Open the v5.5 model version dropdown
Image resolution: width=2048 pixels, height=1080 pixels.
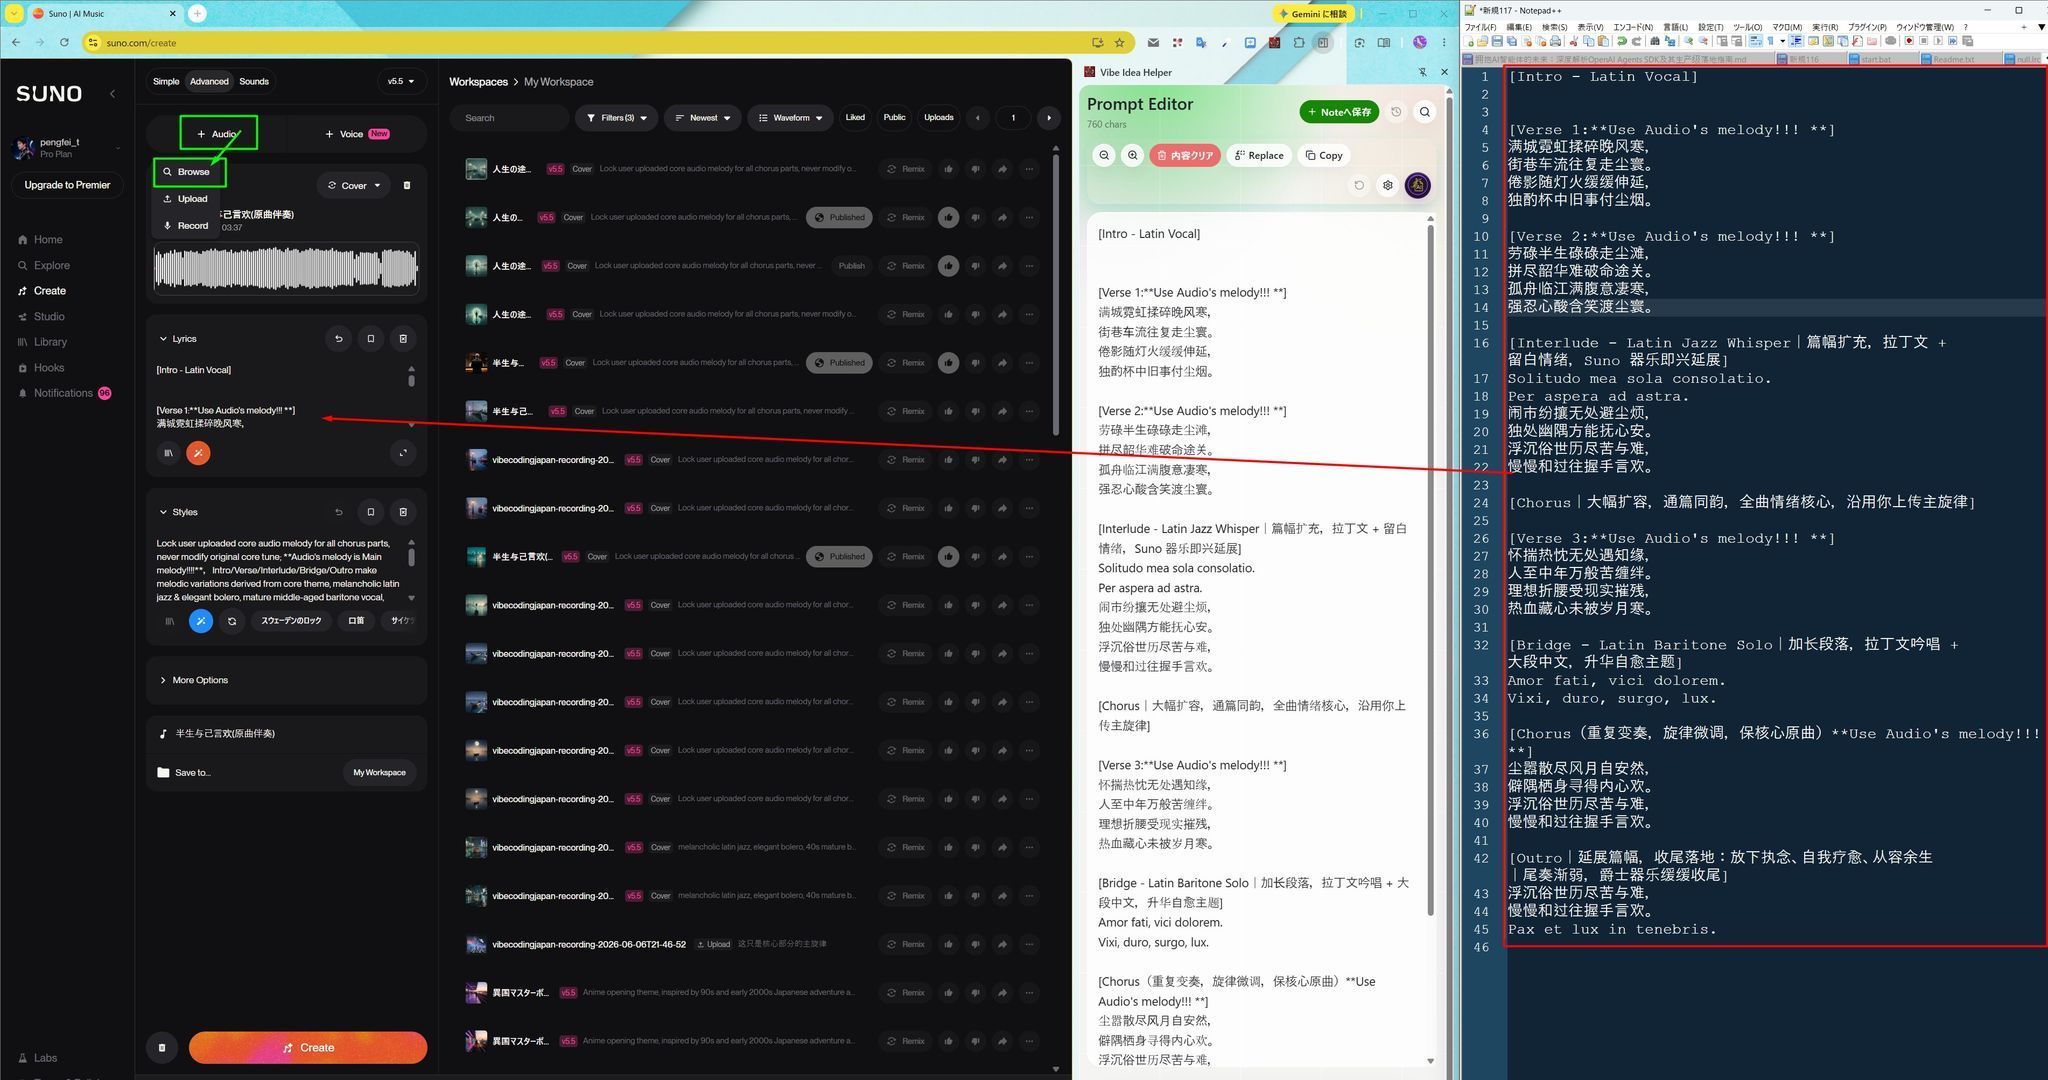pos(401,82)
